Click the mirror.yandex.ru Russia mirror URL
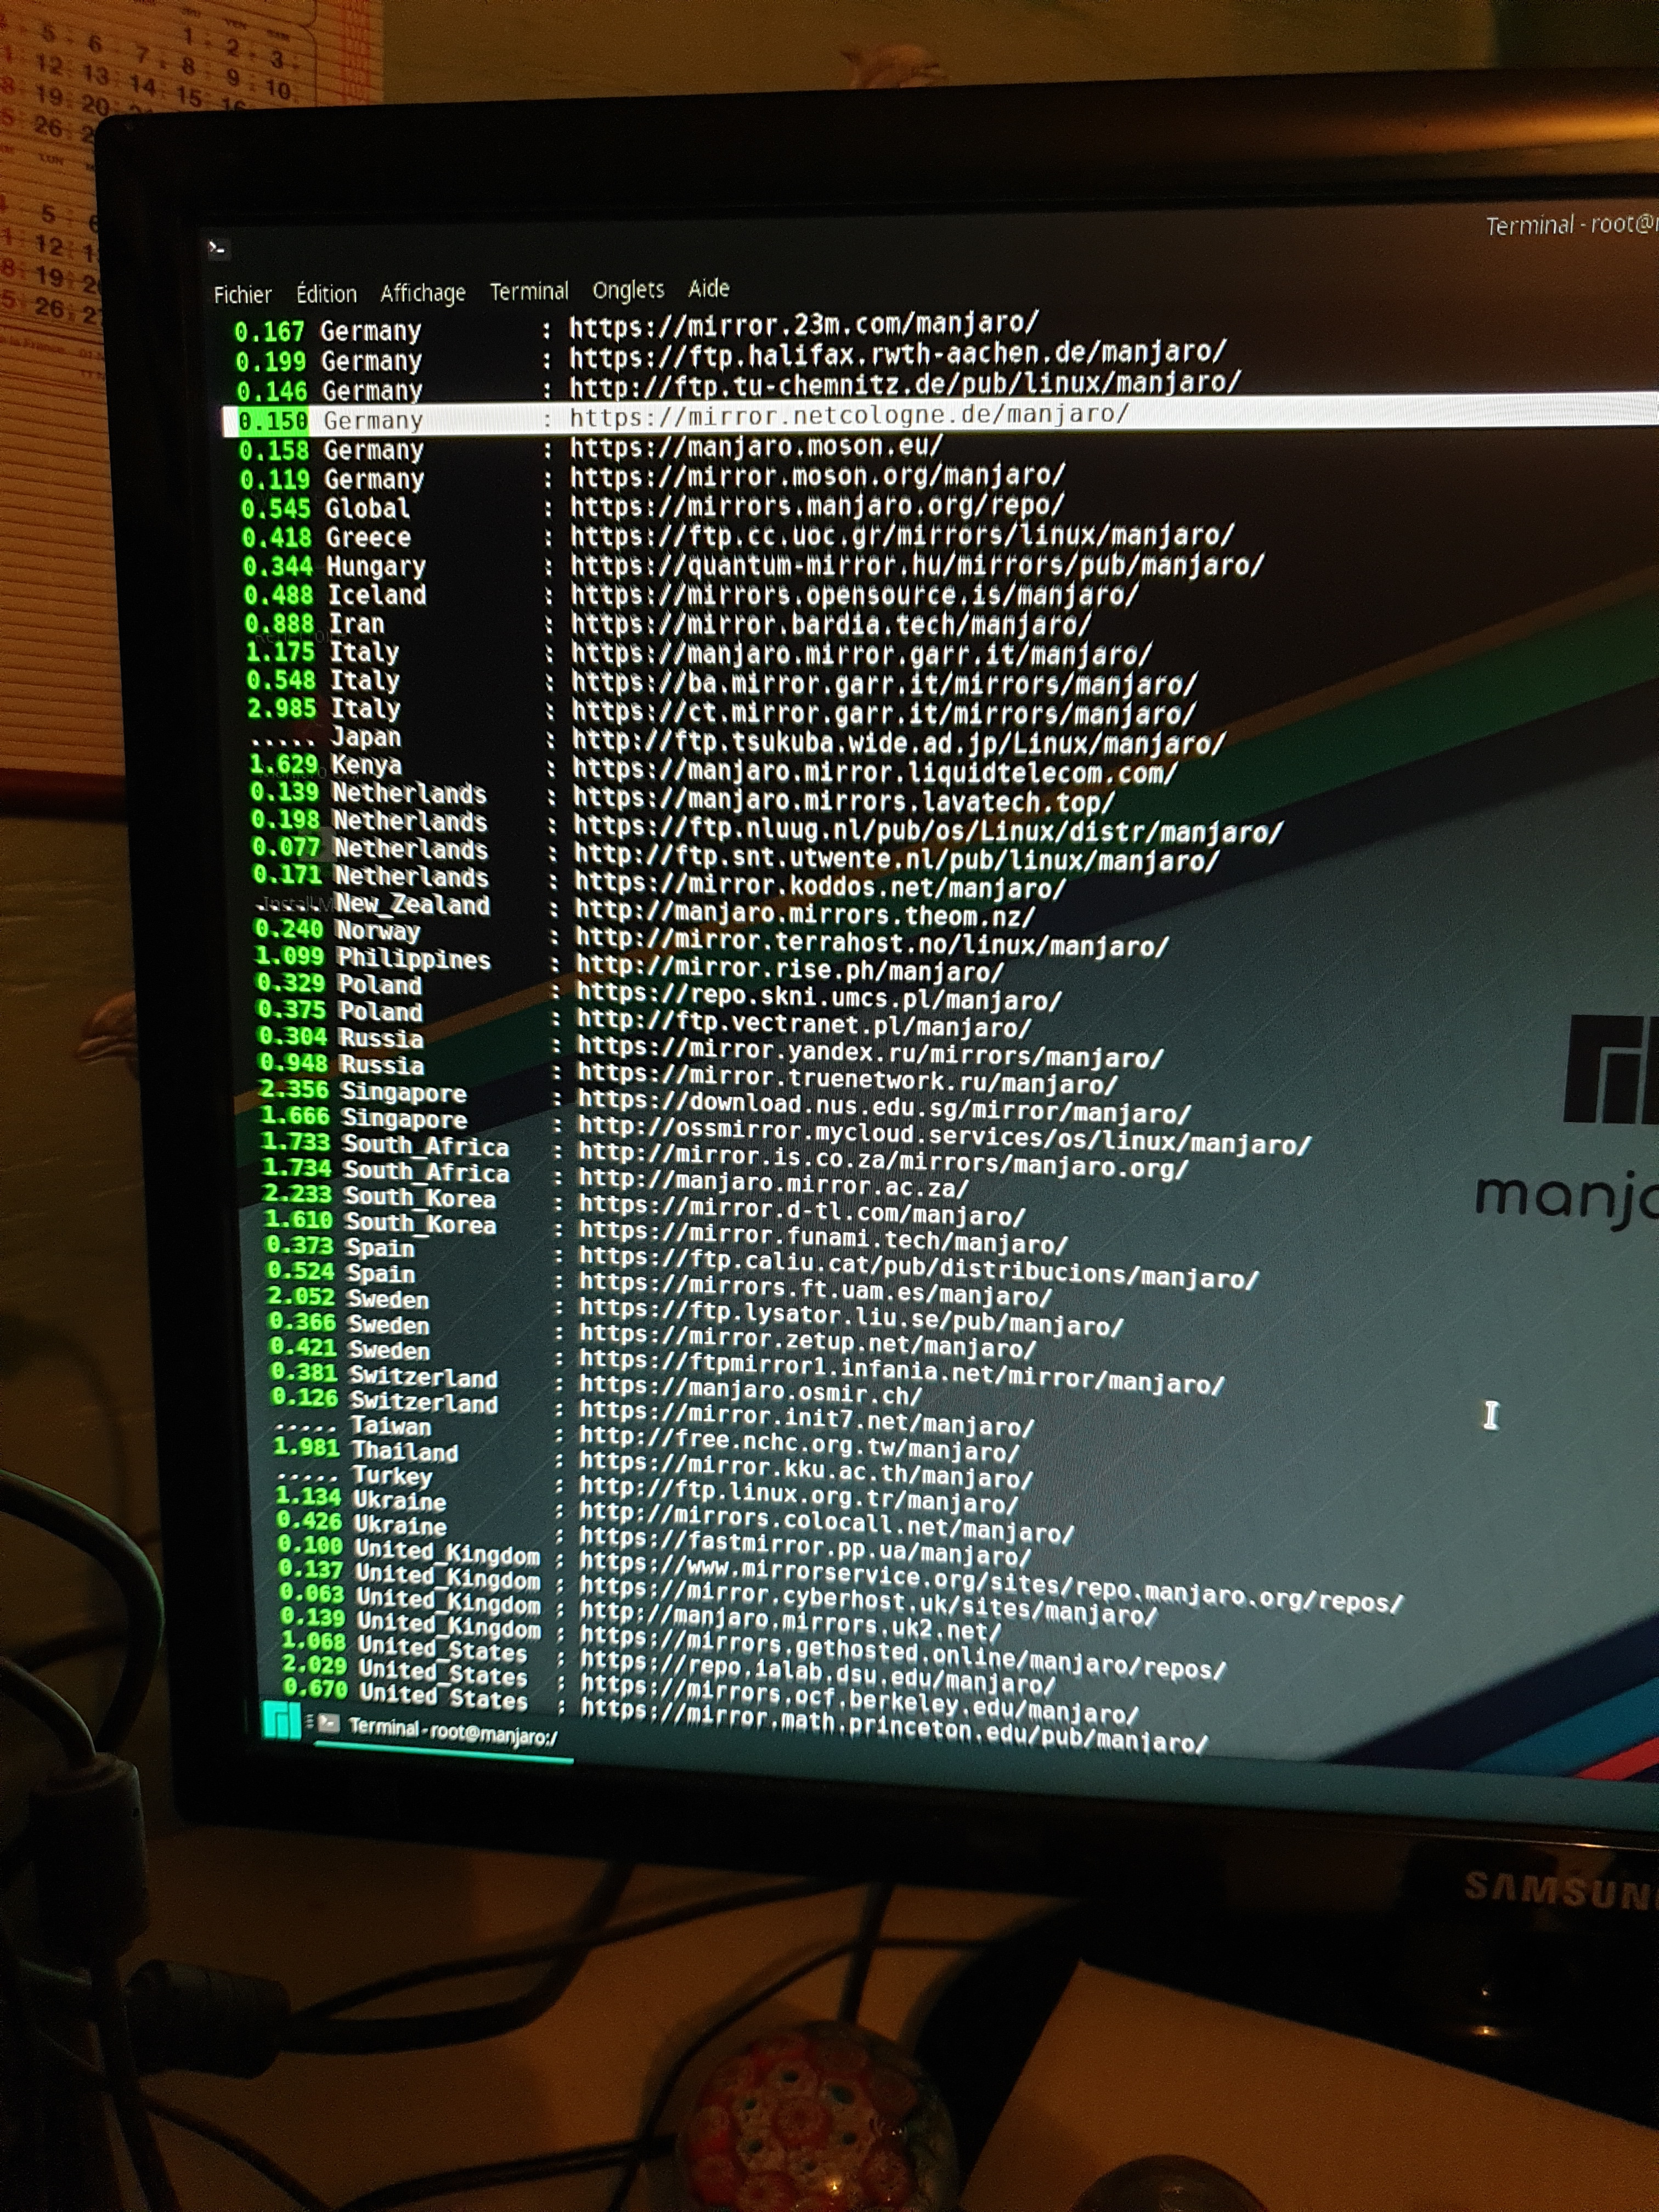This screenshot has width=1659, height=2212. coord(870,1053)
